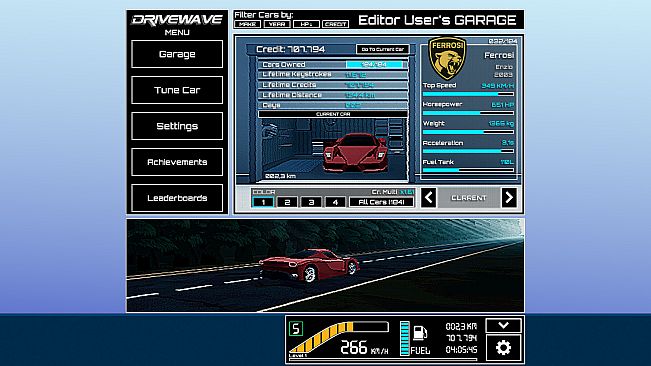Click the garage car preview image
This screenshot has width=651, height=366.
[x=333, y=150]
